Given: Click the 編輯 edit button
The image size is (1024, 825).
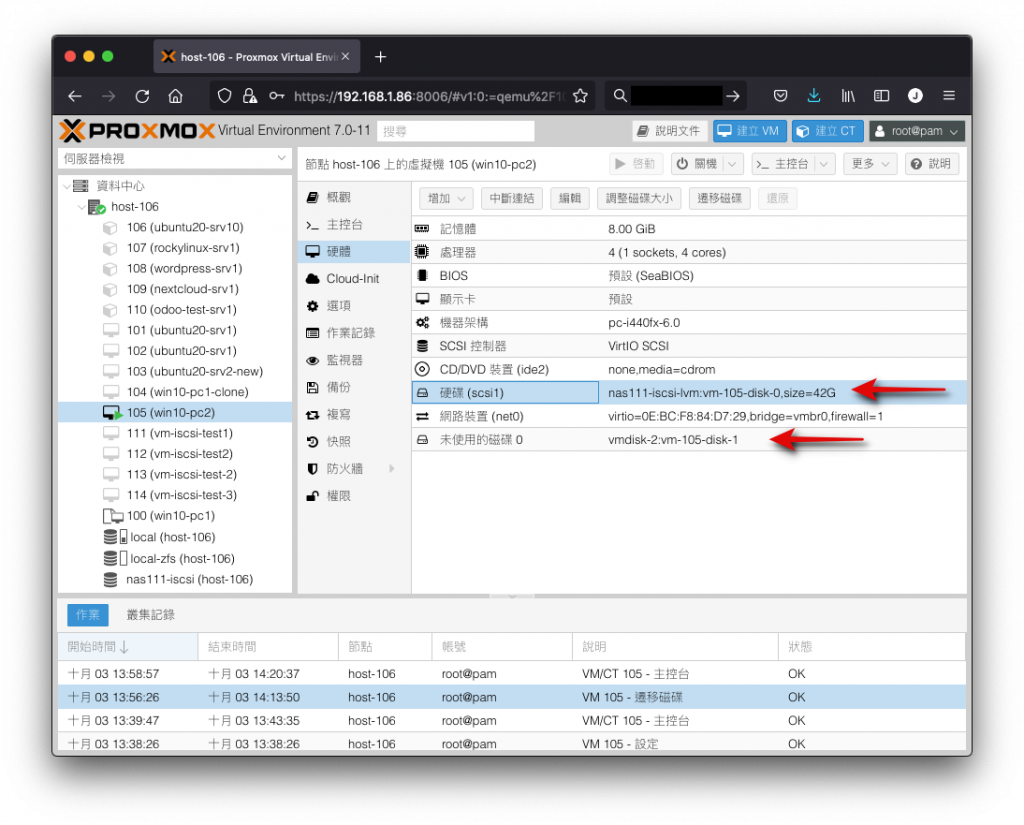Looking at the screenshot, I should point(569,199).
